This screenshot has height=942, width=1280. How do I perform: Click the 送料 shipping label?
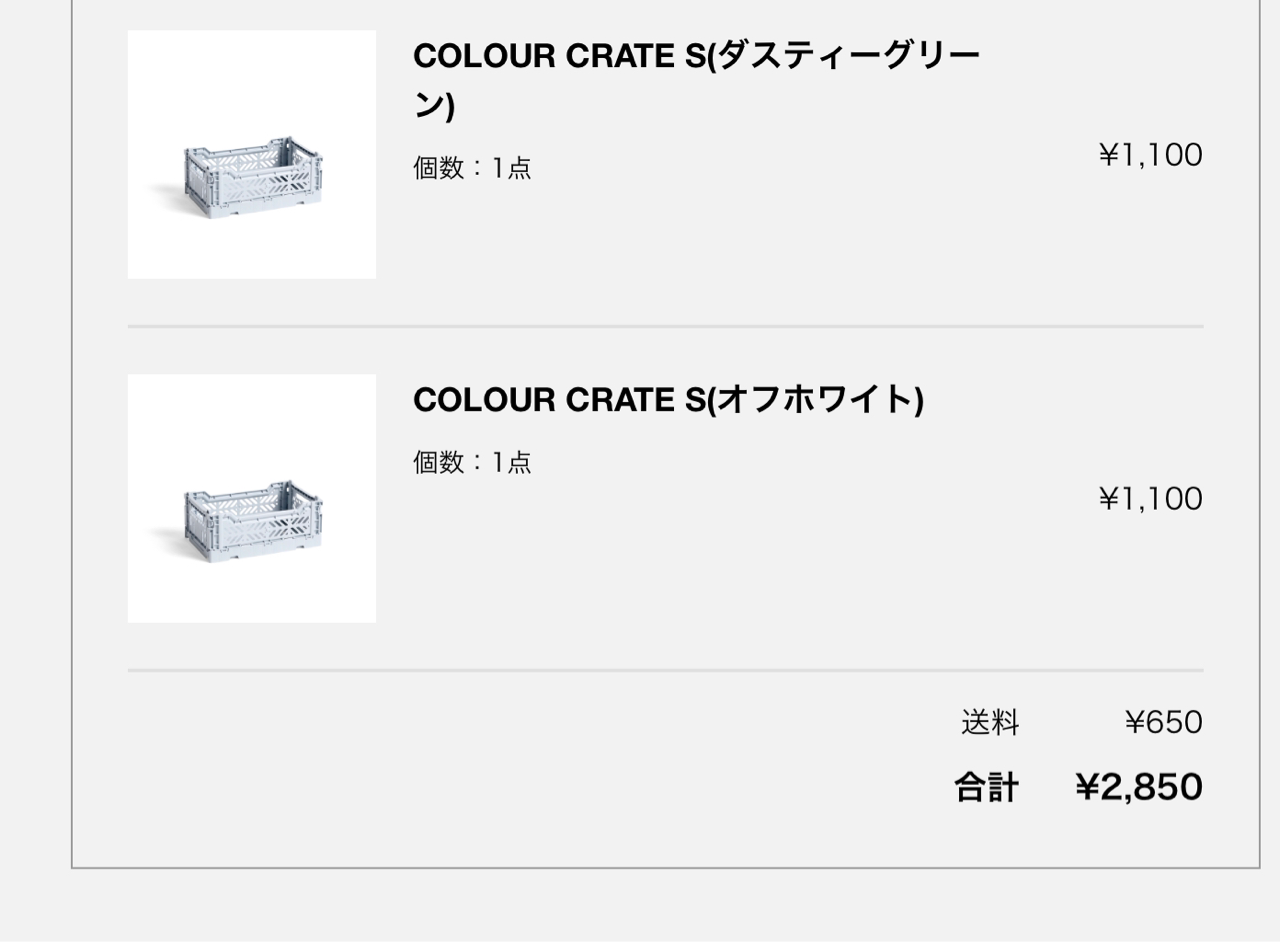[990, 722]
